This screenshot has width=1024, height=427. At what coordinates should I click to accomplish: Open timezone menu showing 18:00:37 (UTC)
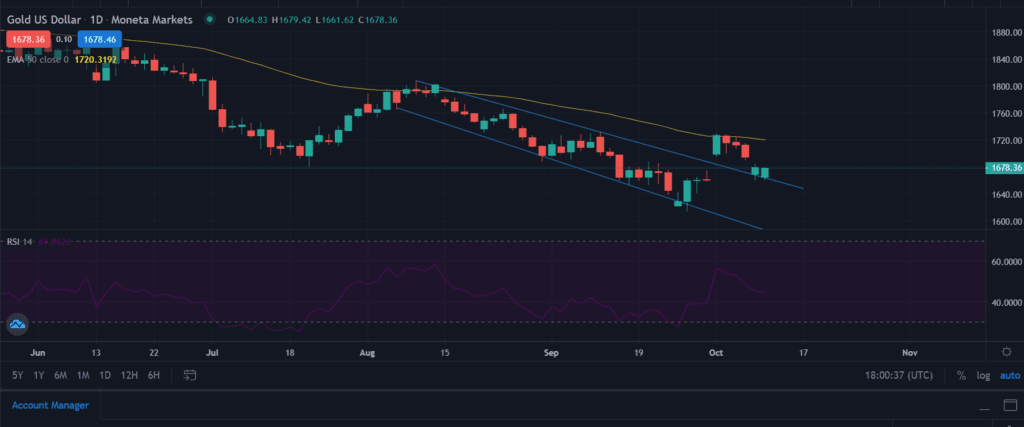[x=898, y=375]
